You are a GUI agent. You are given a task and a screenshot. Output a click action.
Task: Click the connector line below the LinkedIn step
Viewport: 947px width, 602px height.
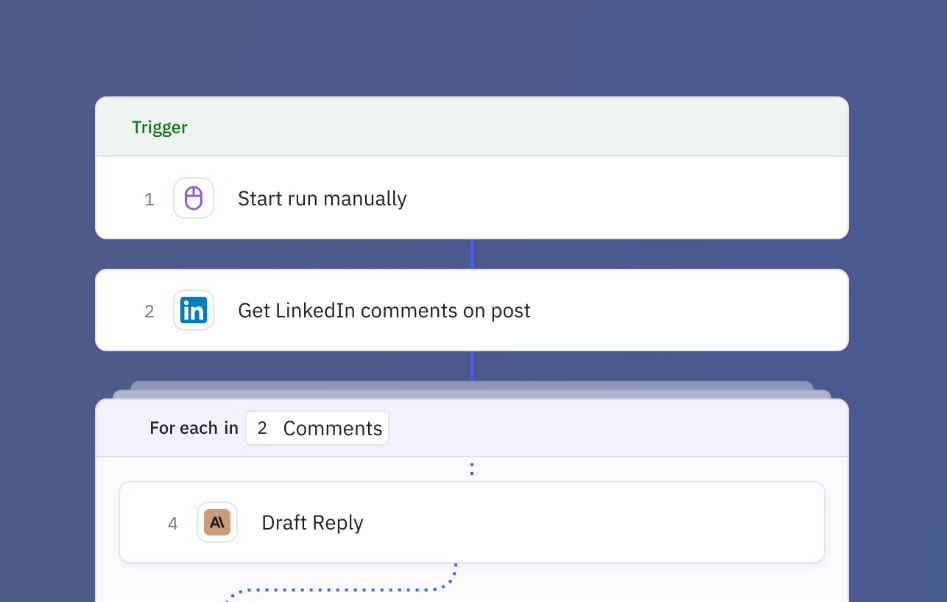(472, 365)
